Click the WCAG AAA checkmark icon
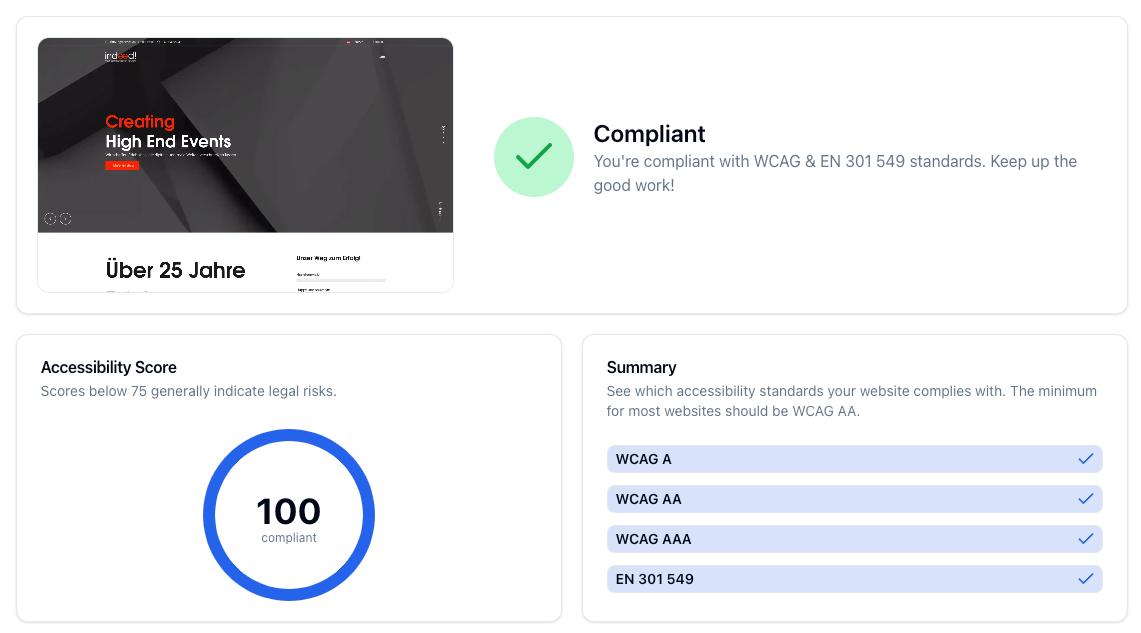 (1085, 539)
